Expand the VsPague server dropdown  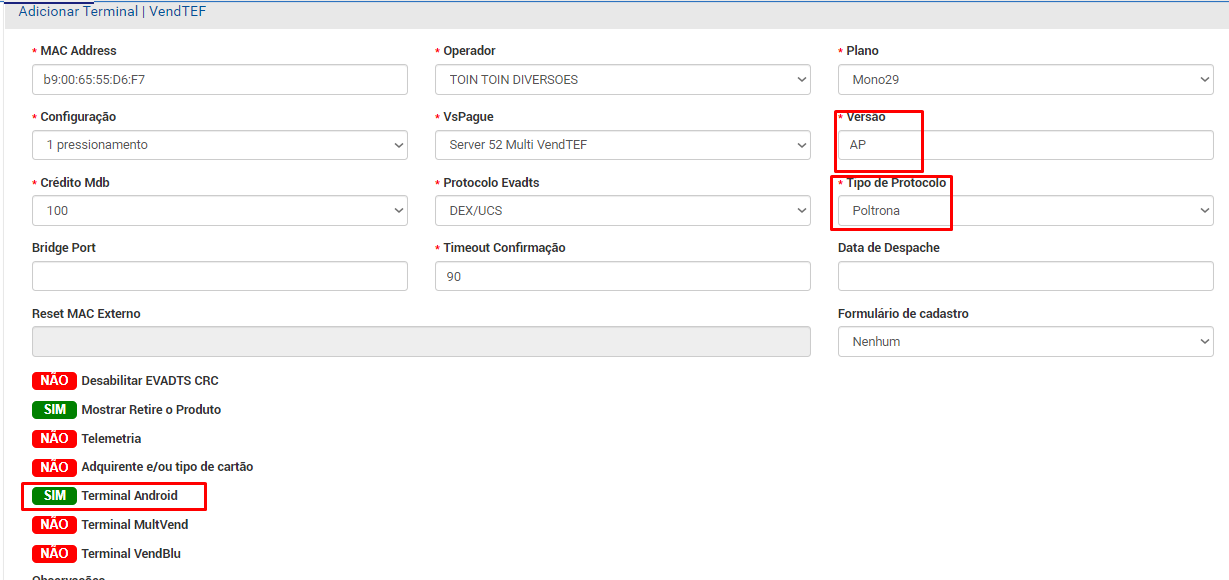tap(623, 145)
